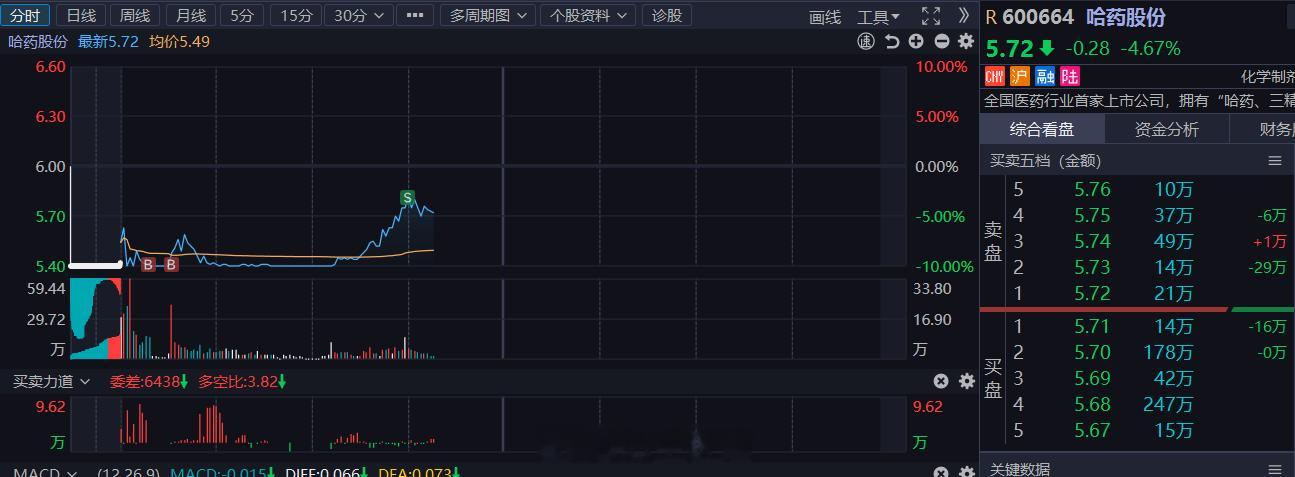Image resolution: width=1295 pixels, height=477 pixels.
Task: Toggle fullscreen chart icon
Action: [931, 15]
